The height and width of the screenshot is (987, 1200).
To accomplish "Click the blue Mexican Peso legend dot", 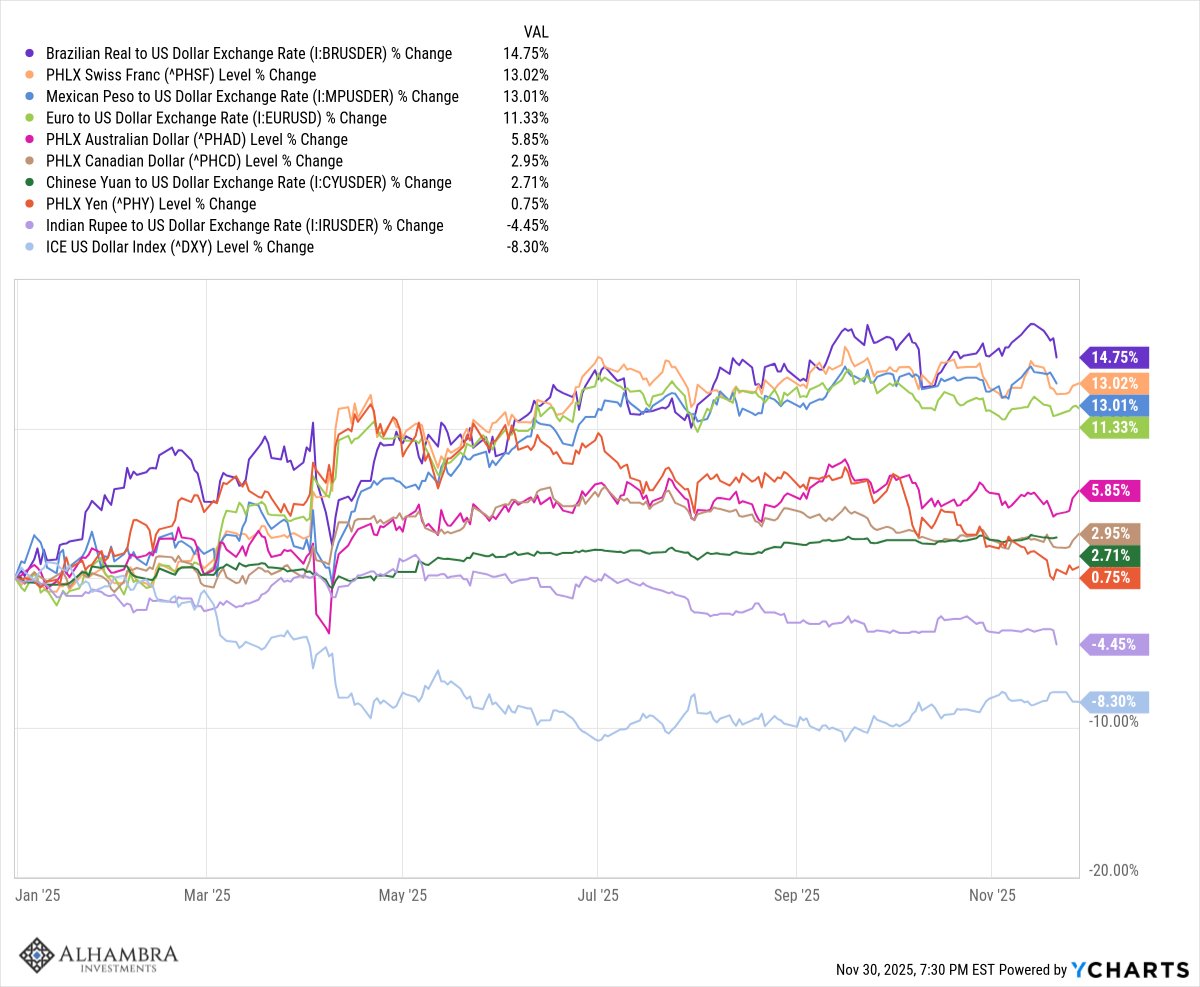I will tap(31, 96).
